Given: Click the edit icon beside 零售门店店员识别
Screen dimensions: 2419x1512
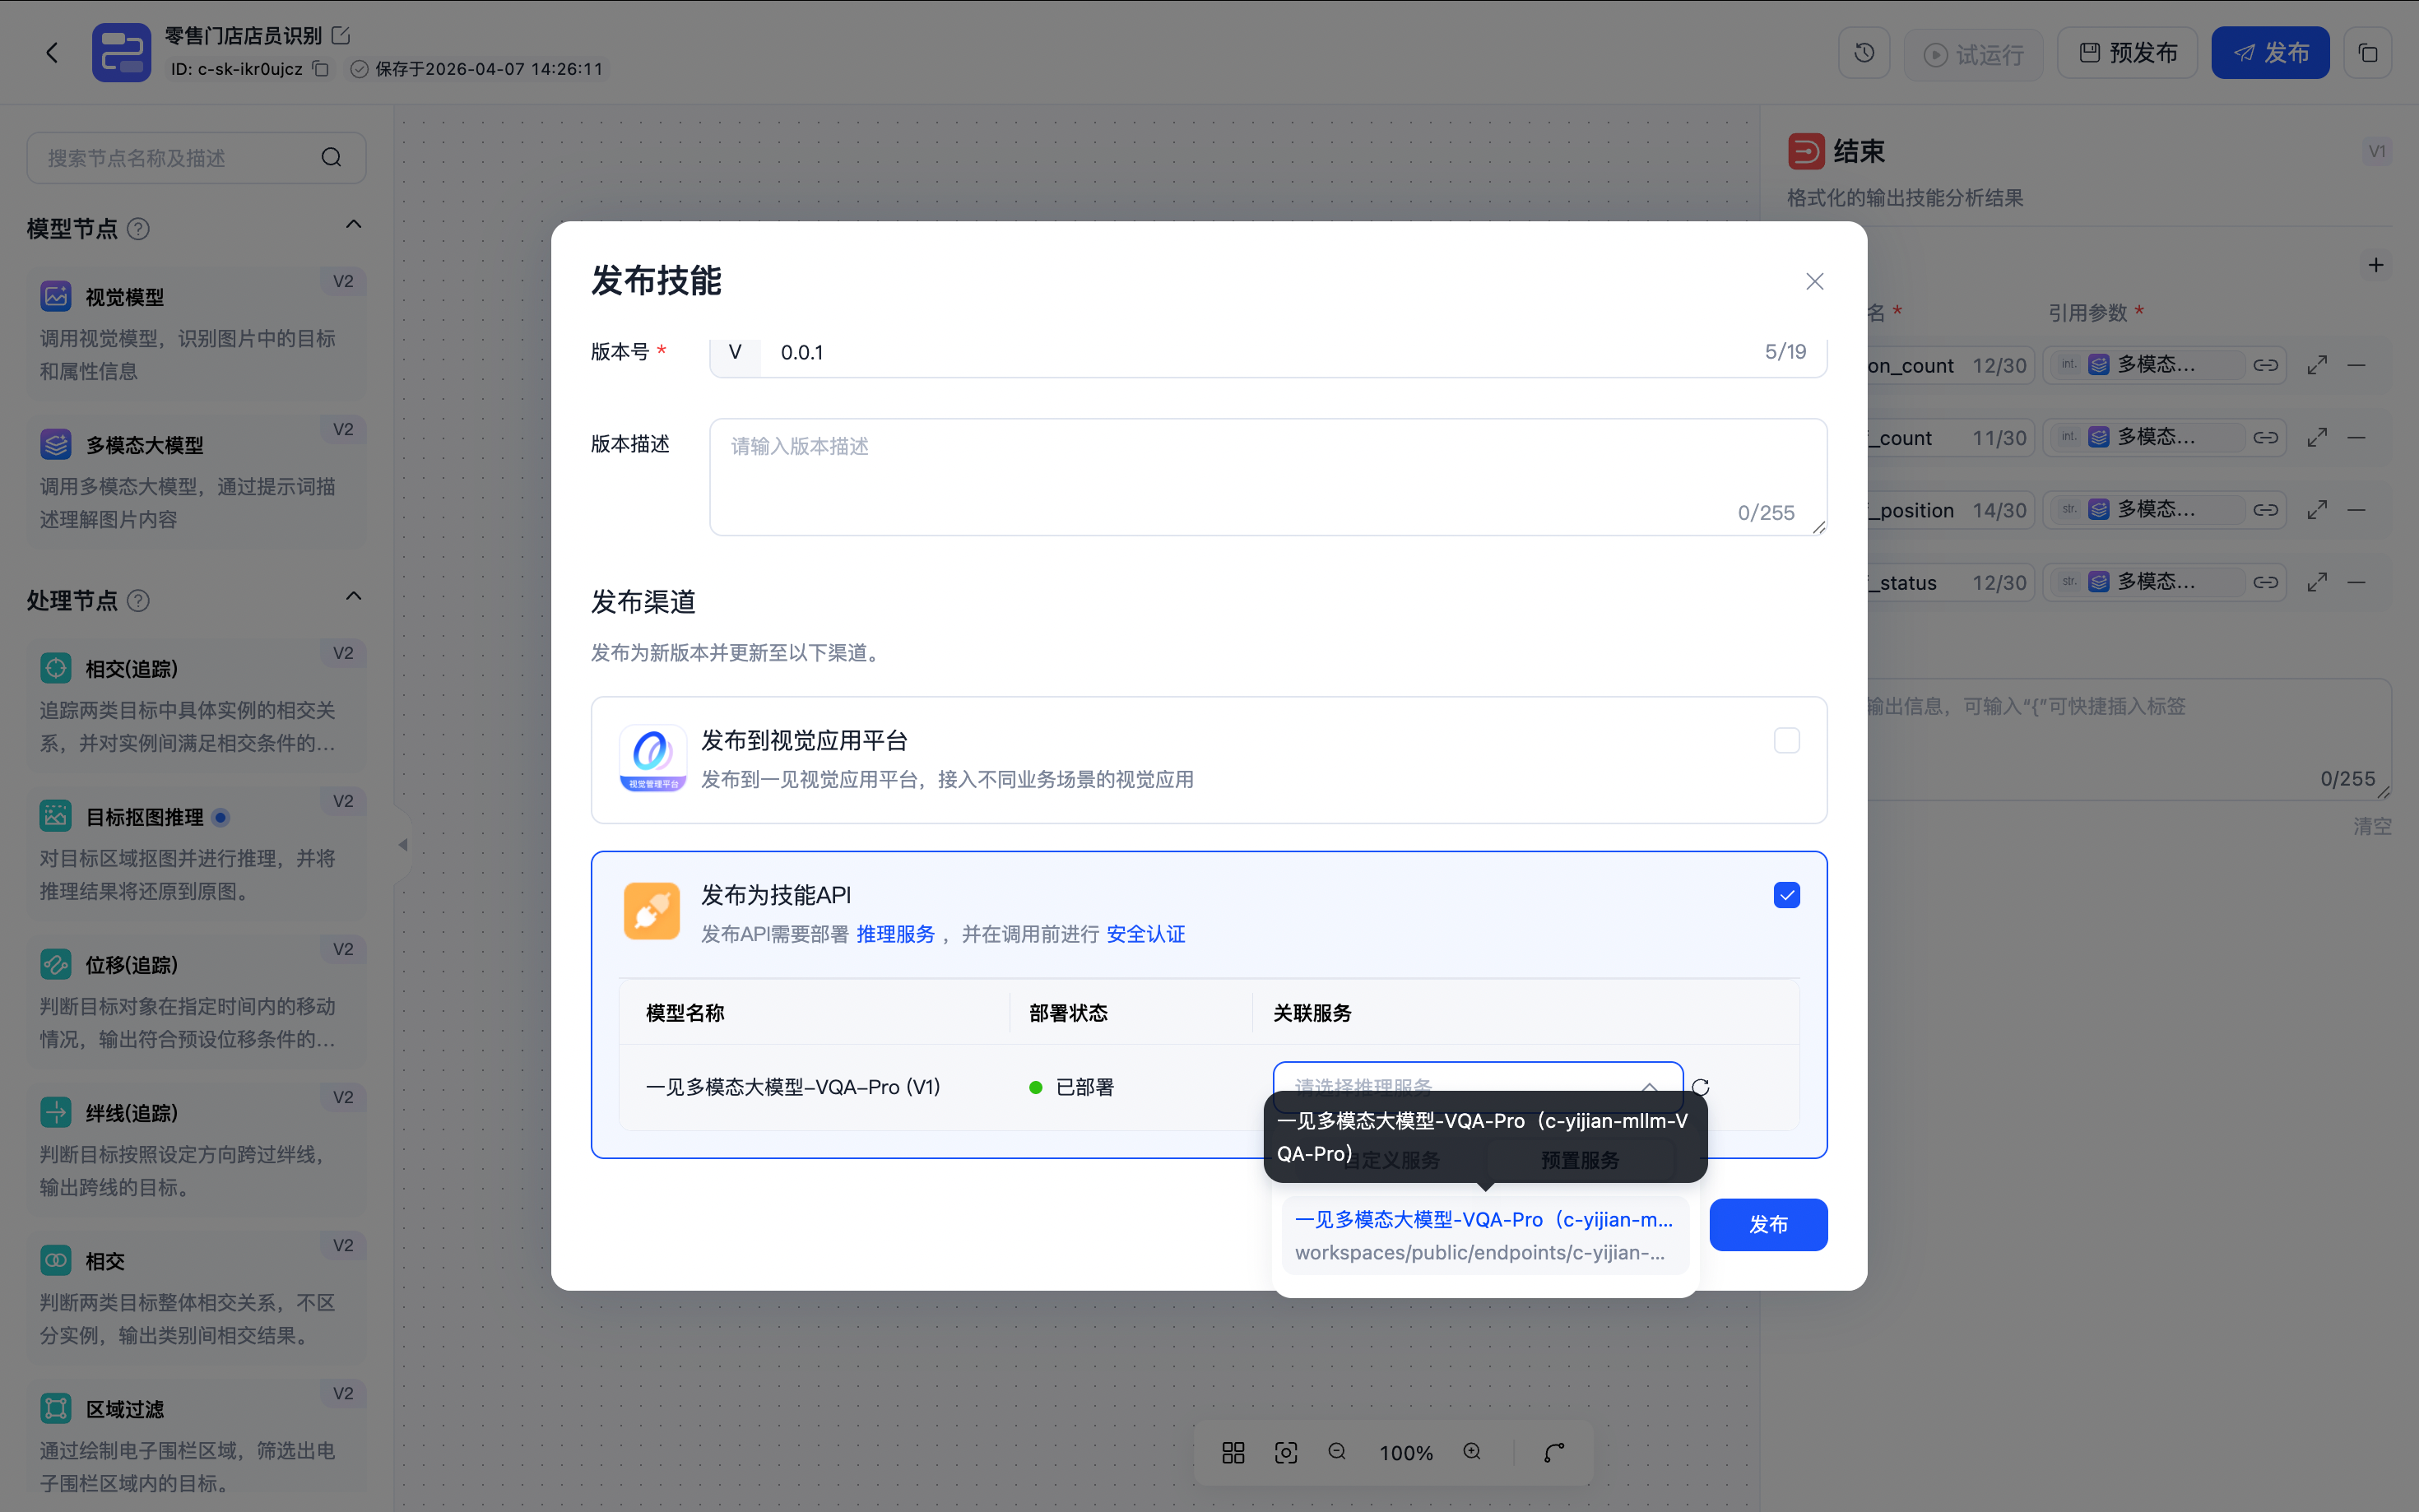Looking at the screenshot, I should click(341, 36).
